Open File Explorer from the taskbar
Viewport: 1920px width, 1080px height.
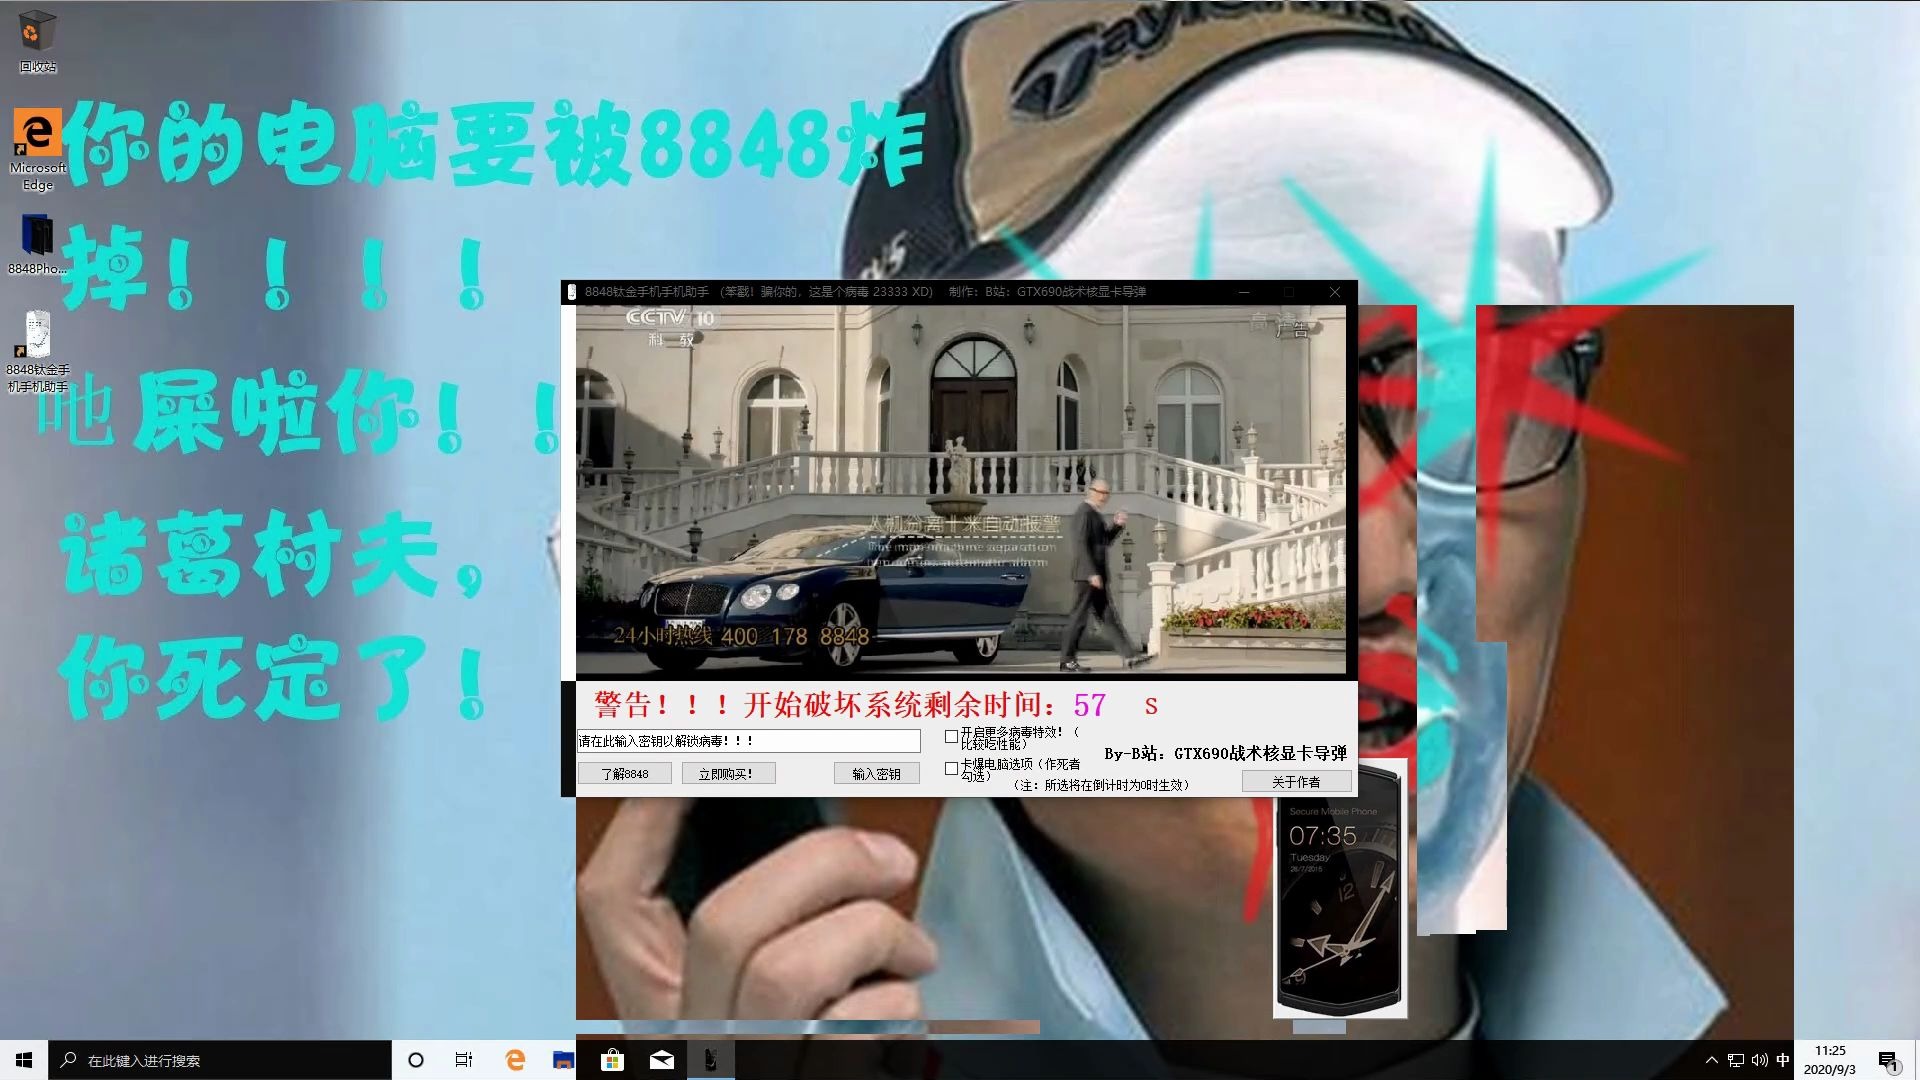(563, 1060)
